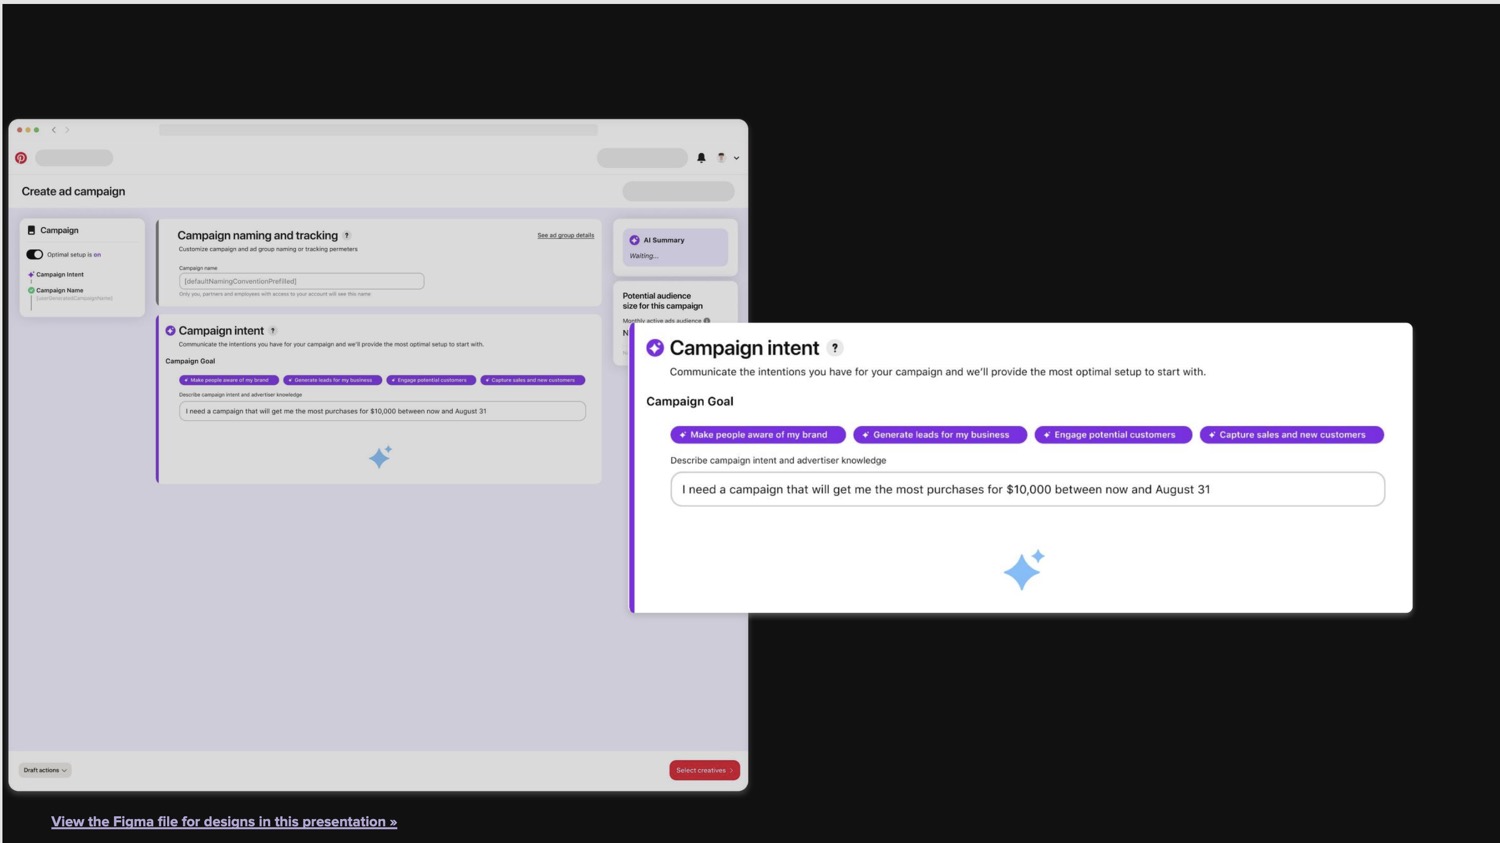This screenshot has width=1500, height=843.
Task: Click the large blue sparkle icon in enlarged panel
Action: [x=1024, y=570]
